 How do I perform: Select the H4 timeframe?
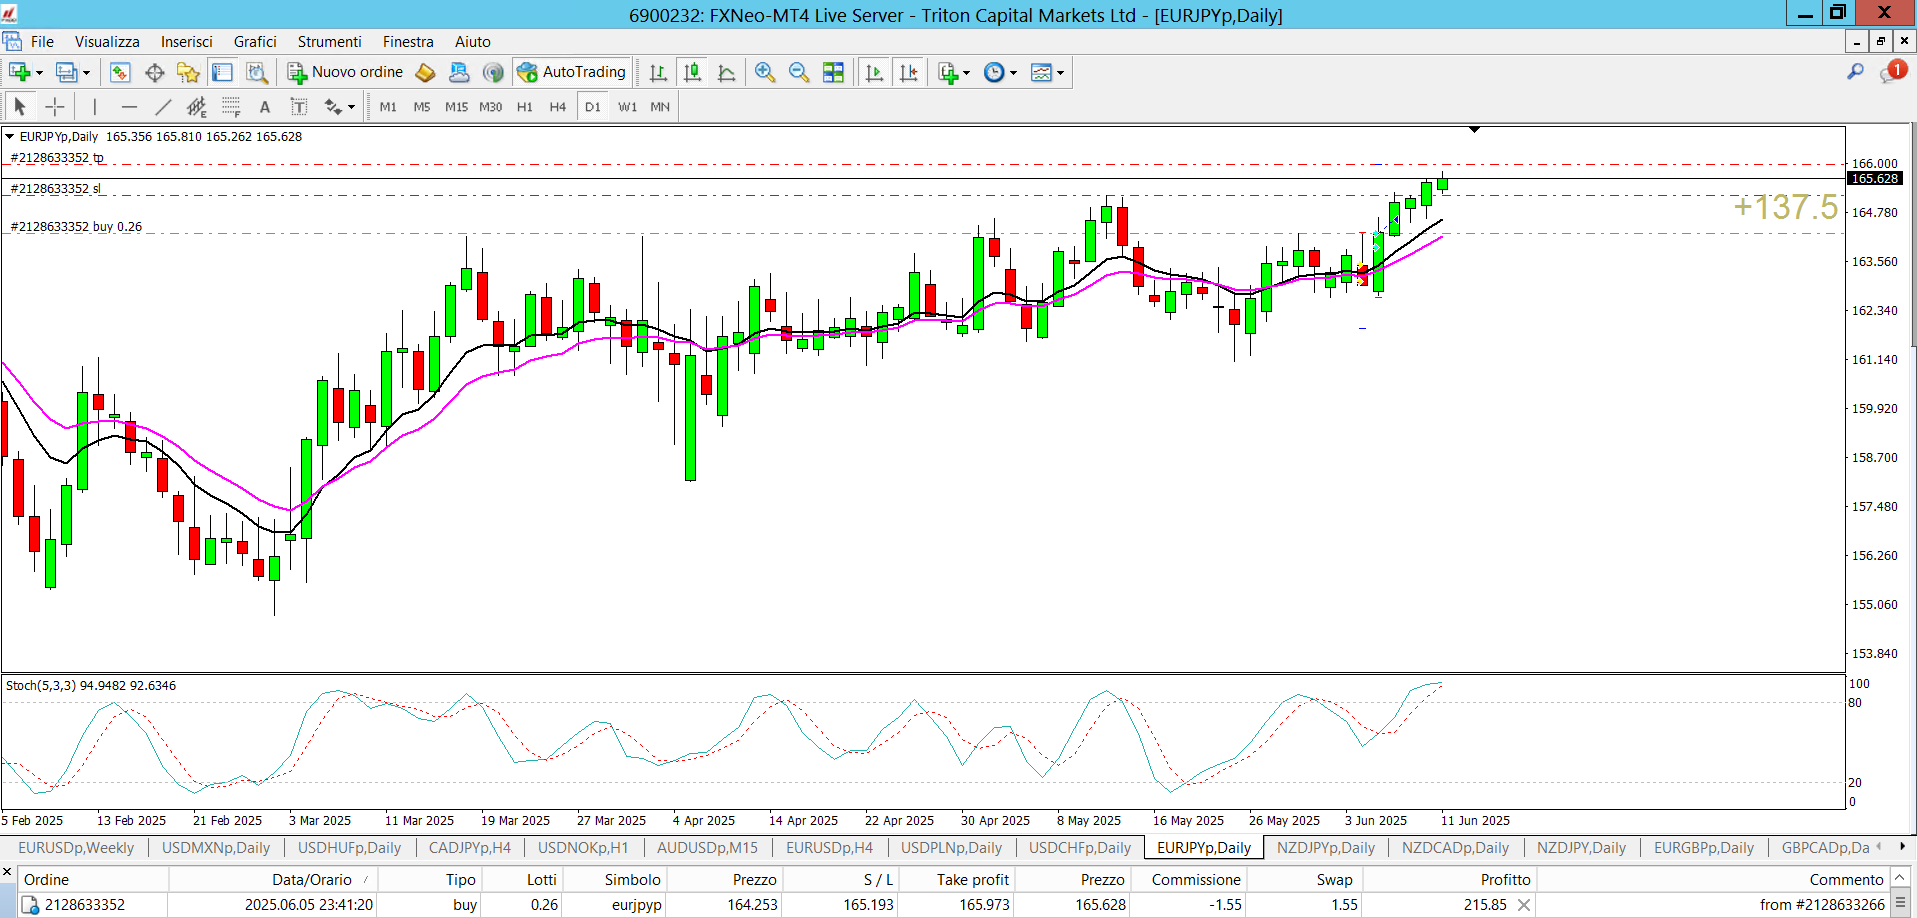(x=558, y=106)
